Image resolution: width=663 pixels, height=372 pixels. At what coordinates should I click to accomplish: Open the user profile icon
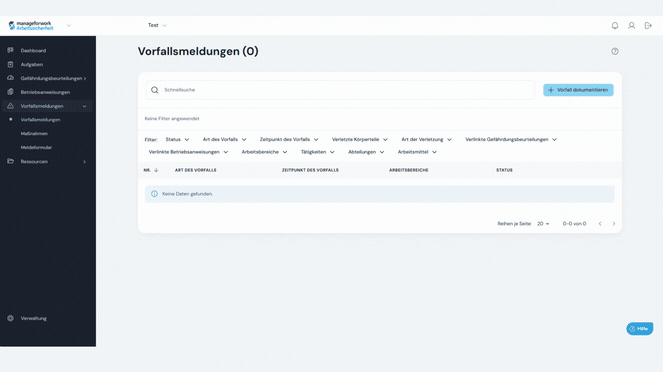tap(631, 26)
